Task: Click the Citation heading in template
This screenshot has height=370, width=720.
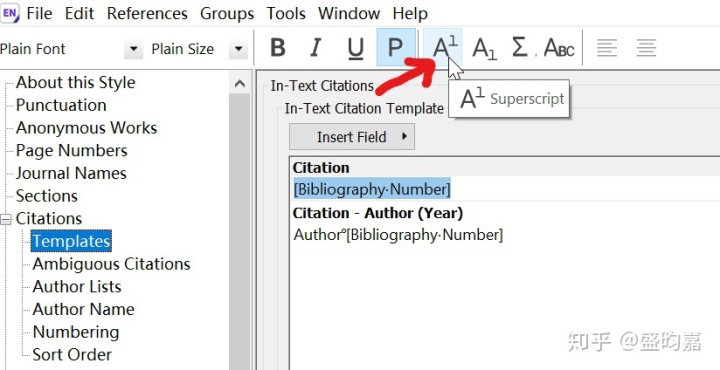Action: [x=321, y=168]
